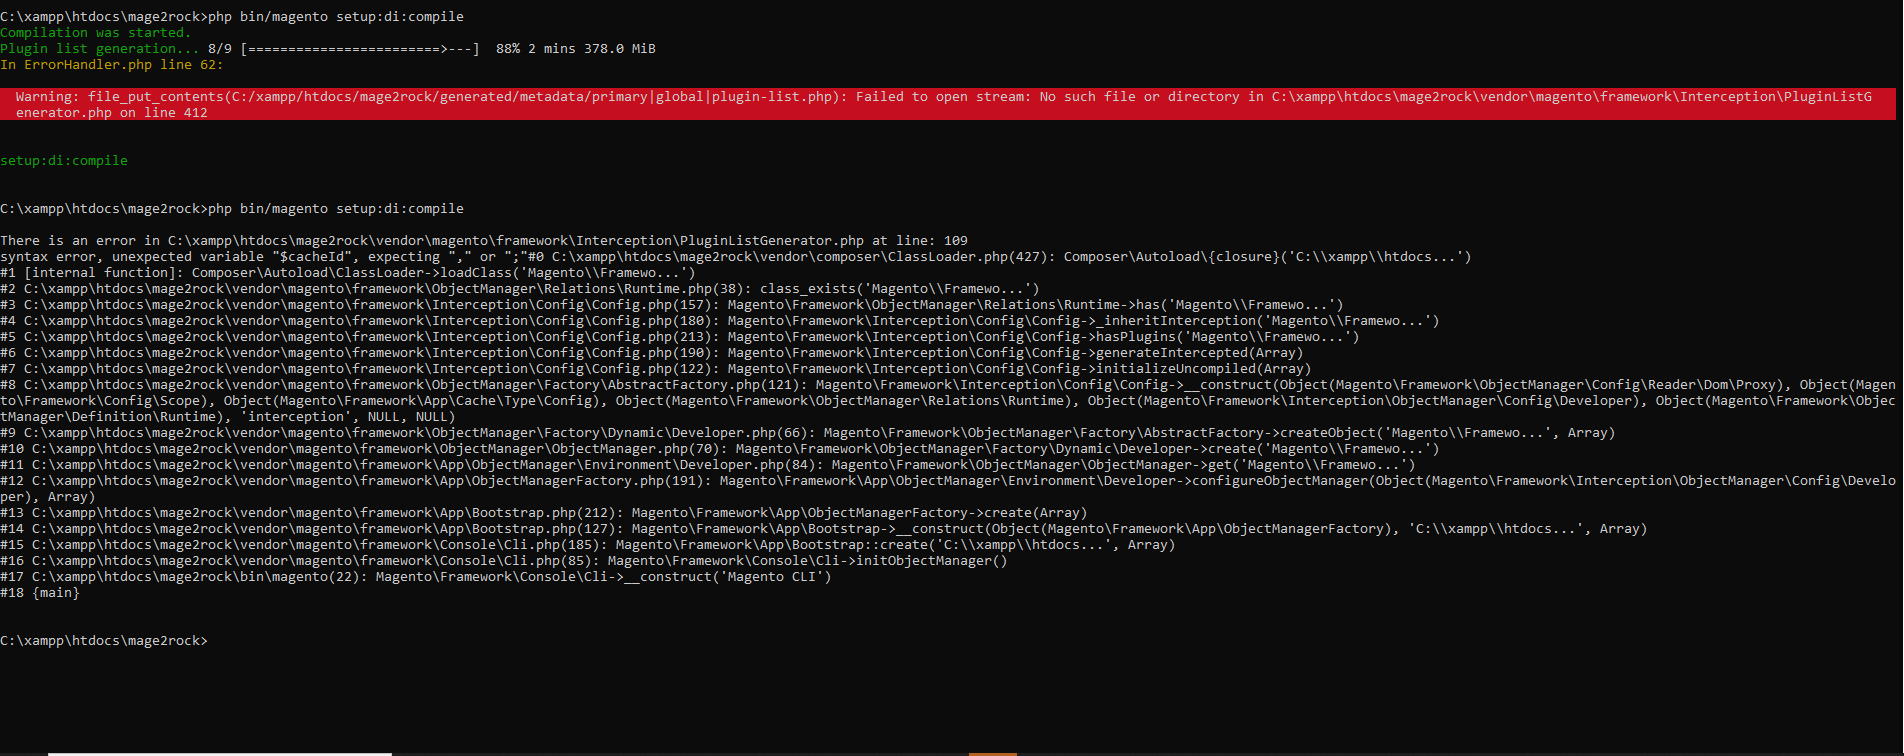Click the red file_put_contents warning block
This screenshot has width=1904, height=756.
point(940,104)
